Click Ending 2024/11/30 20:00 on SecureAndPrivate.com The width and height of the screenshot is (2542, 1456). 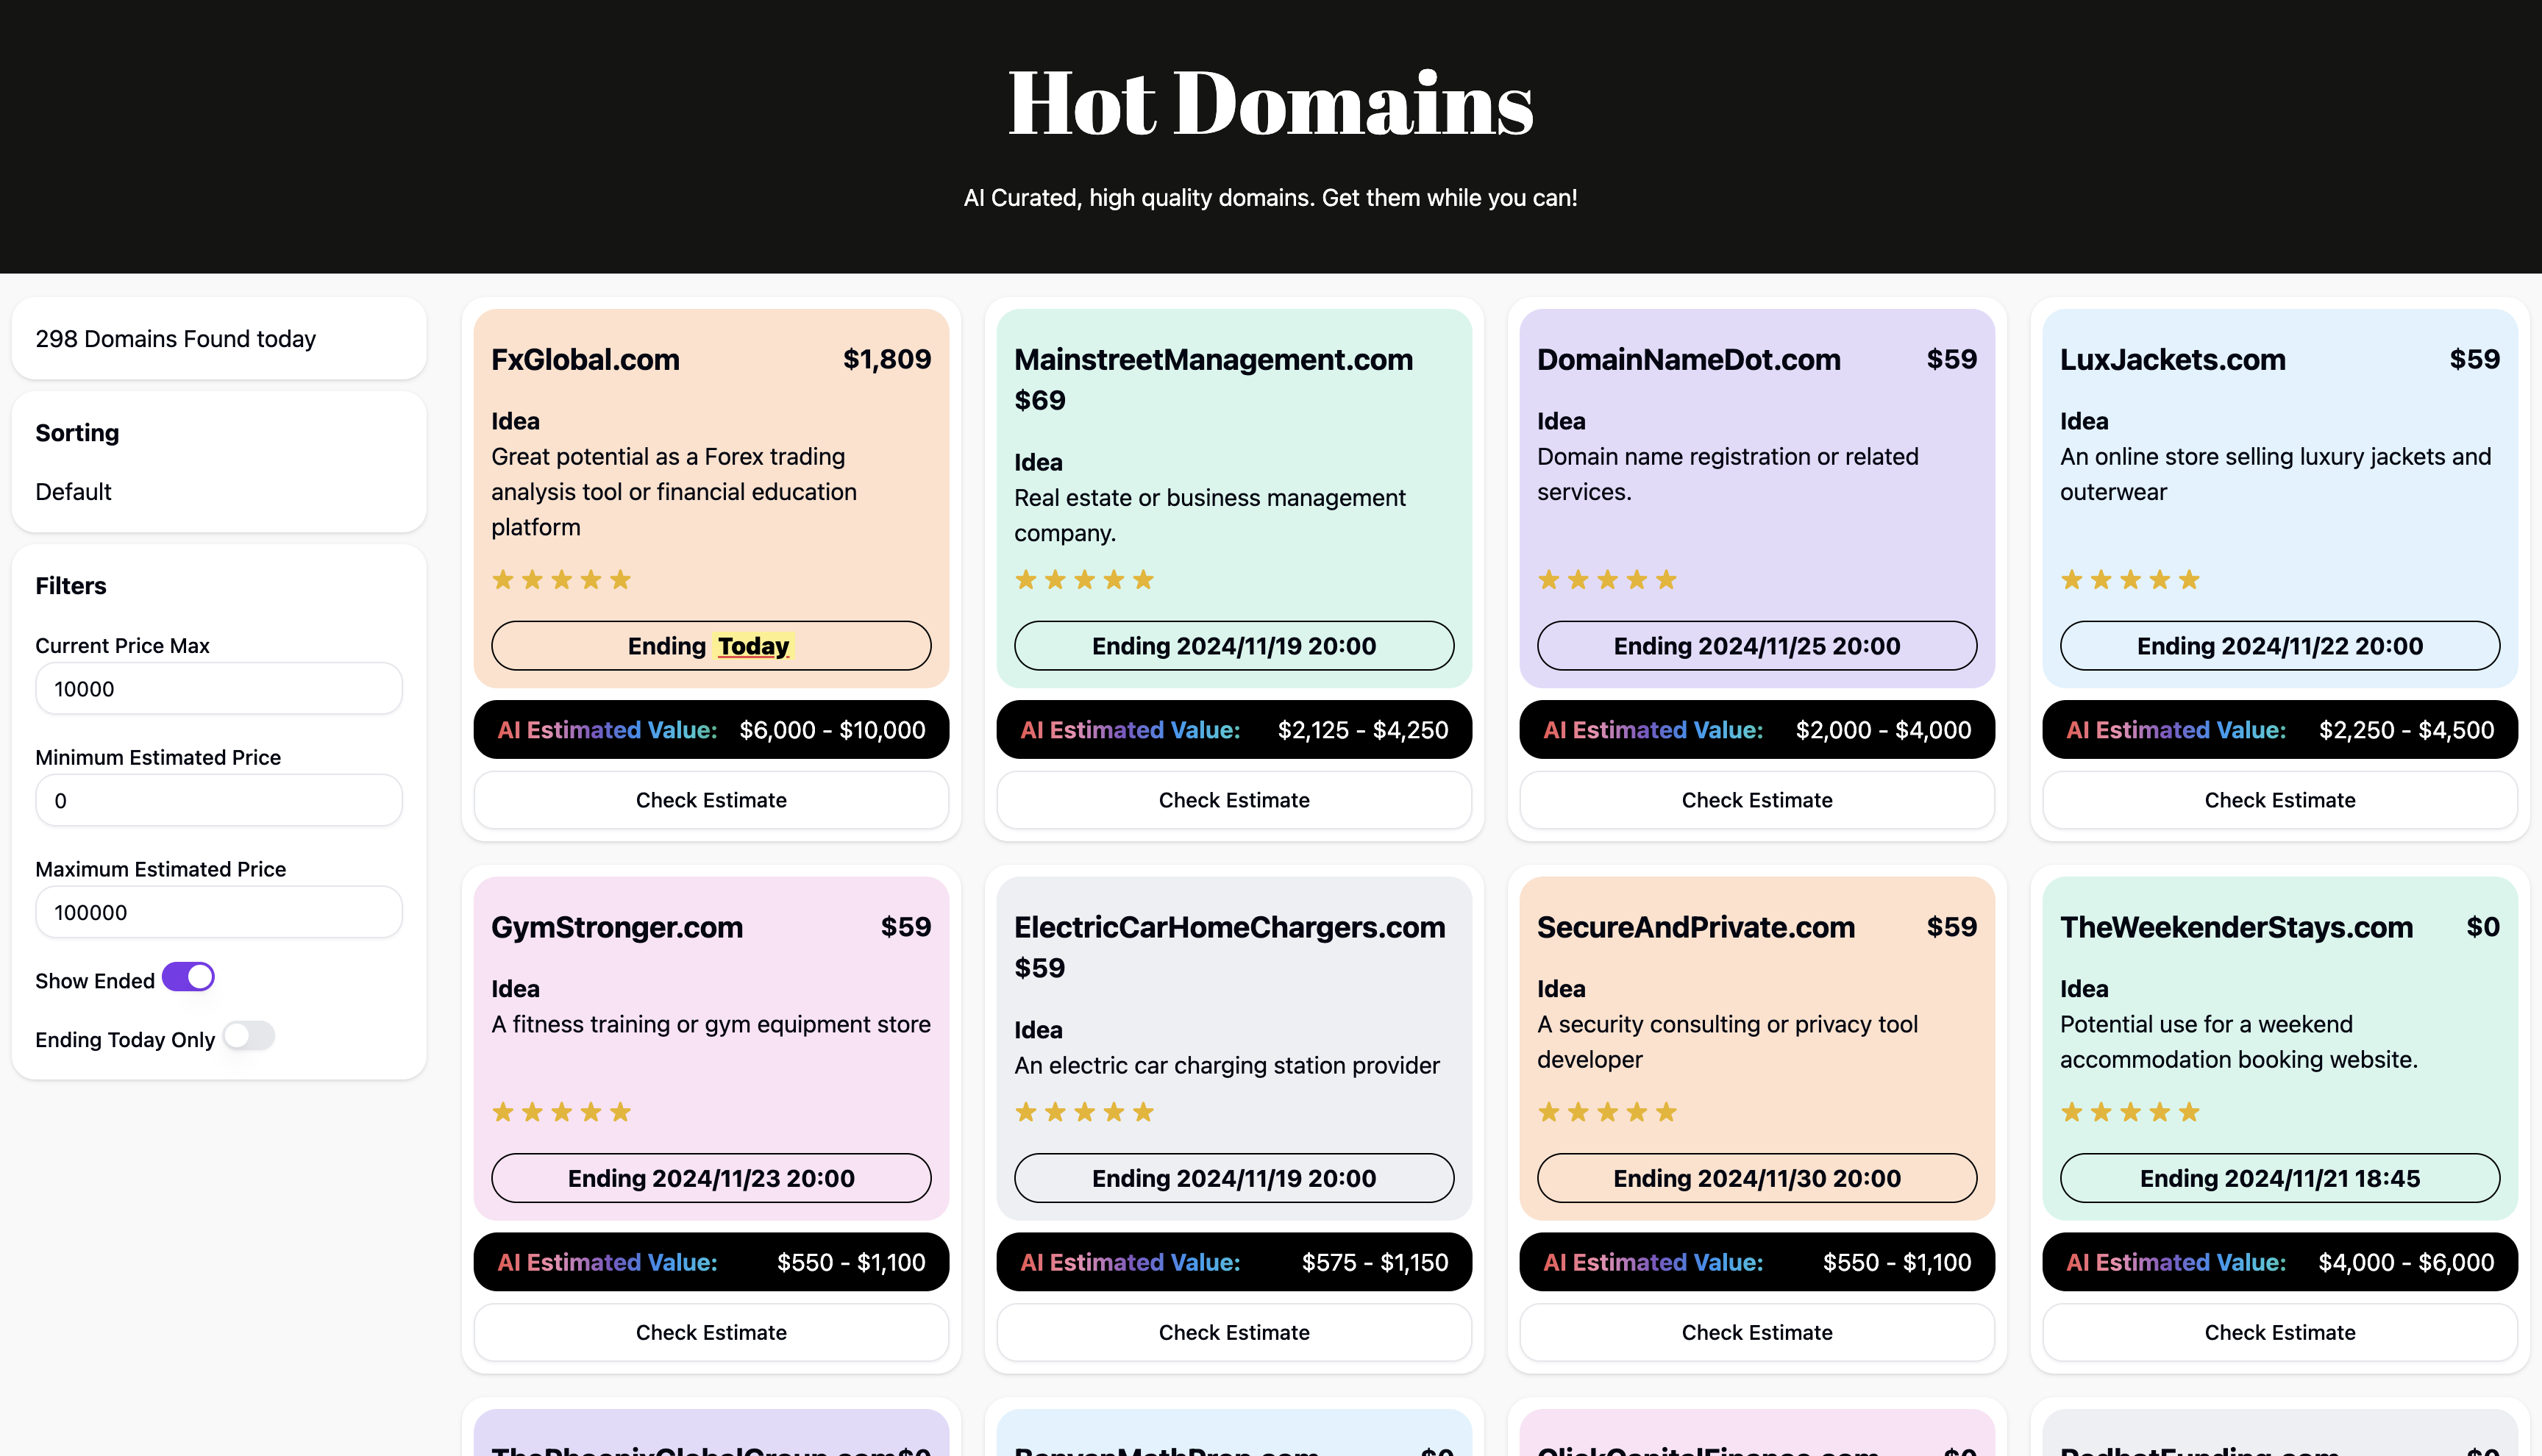coord(1756,1178)
